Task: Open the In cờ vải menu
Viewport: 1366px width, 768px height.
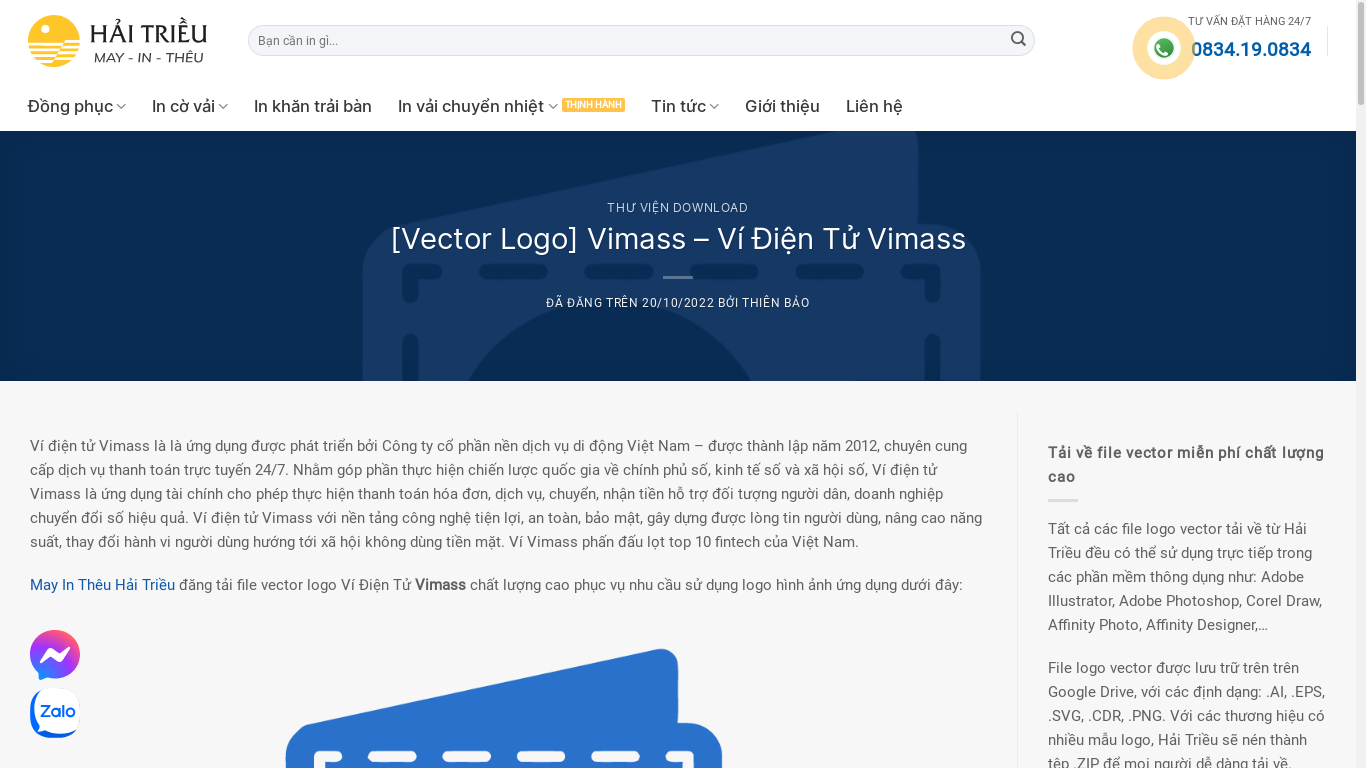Action: point(183,106)
